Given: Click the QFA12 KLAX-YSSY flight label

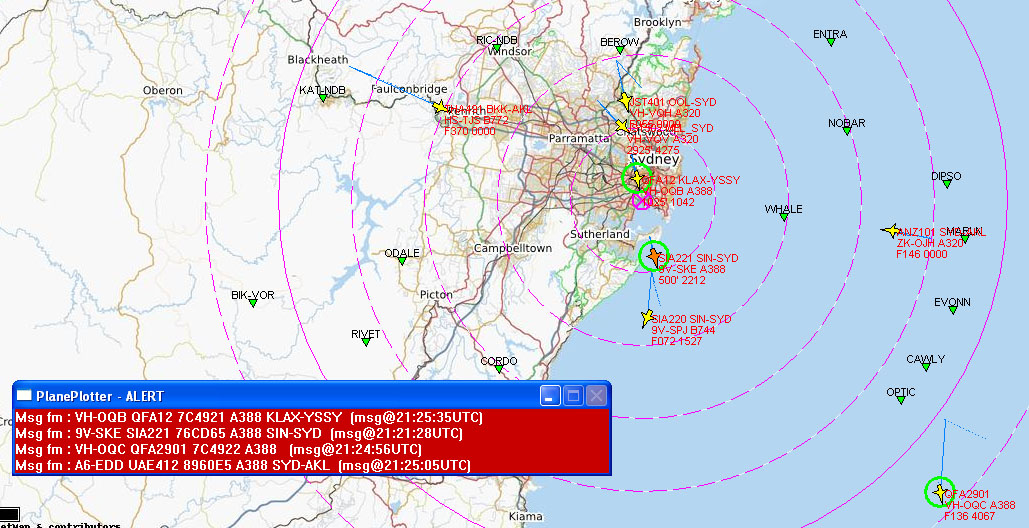Looking at the screenshot, I should (690, 180).
